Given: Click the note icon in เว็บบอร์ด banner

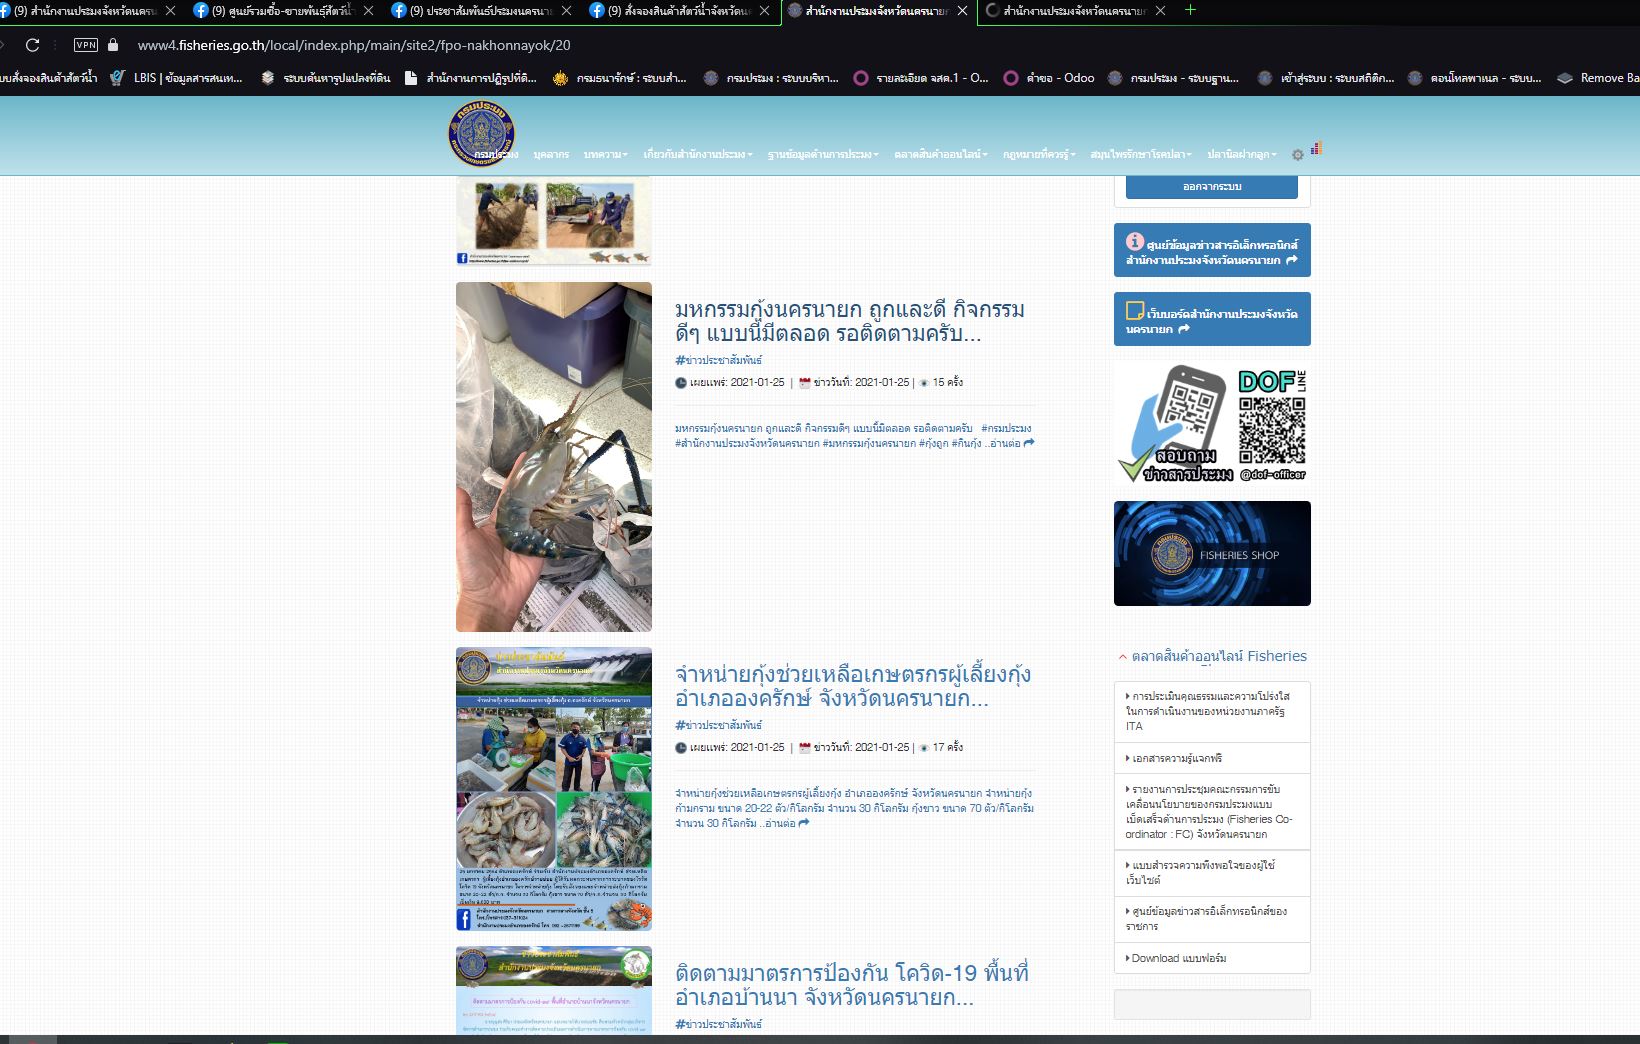Looking at the screenshot, I should click(x=1135, y=310).
